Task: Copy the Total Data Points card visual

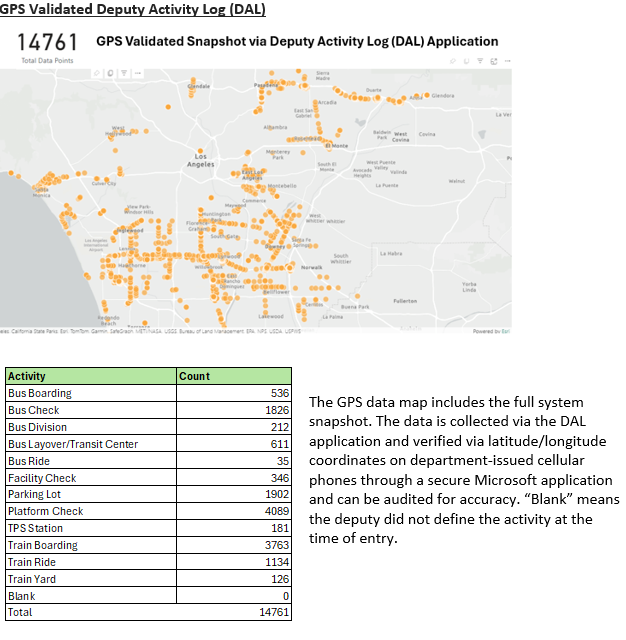Action: click(x=110, y=73)
